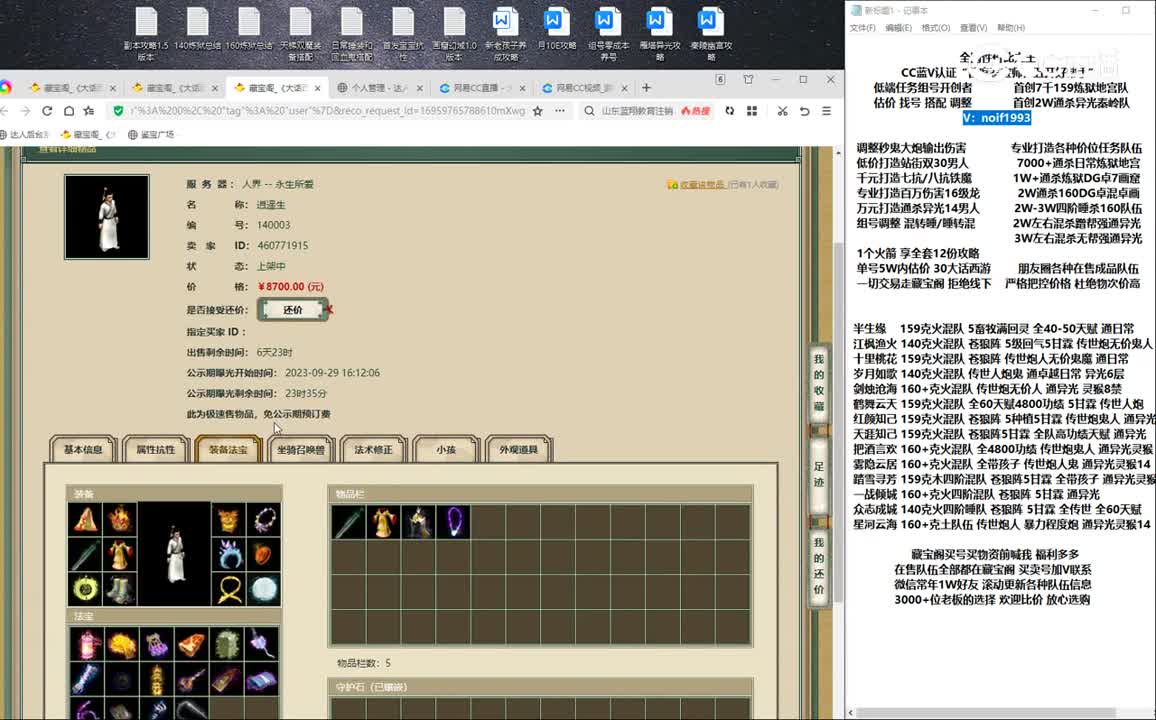Click the price text ¥8700.00 (元)
This screenshot has height=720, width=1156.
tap(291, 287)
